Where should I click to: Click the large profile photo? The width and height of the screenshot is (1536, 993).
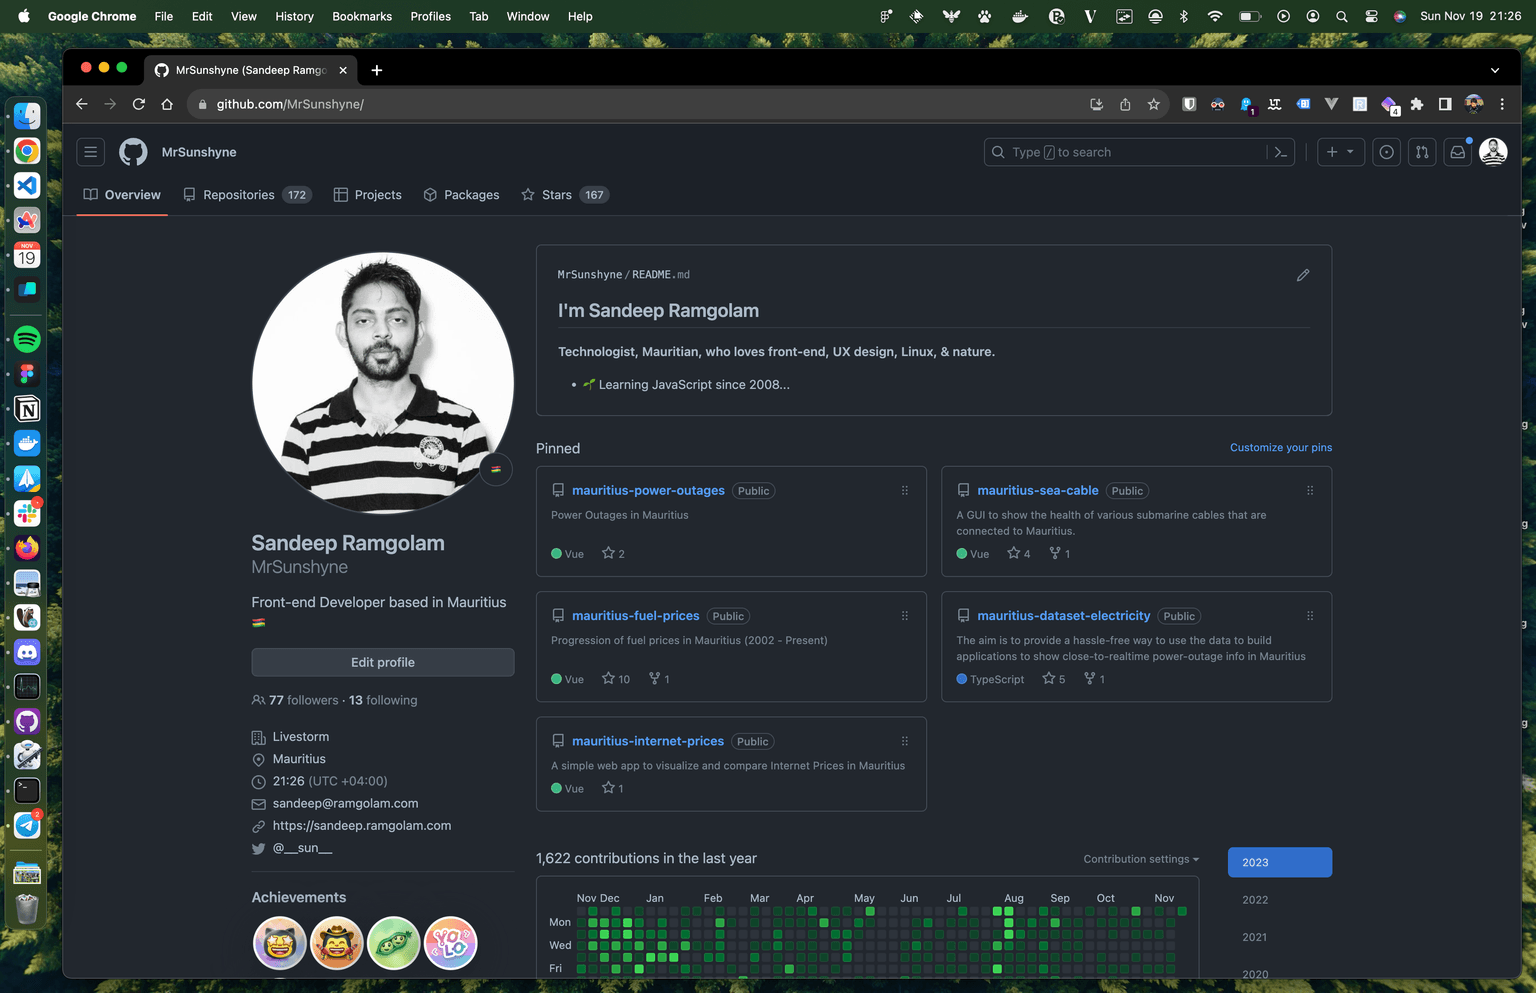tap(383, 383)
